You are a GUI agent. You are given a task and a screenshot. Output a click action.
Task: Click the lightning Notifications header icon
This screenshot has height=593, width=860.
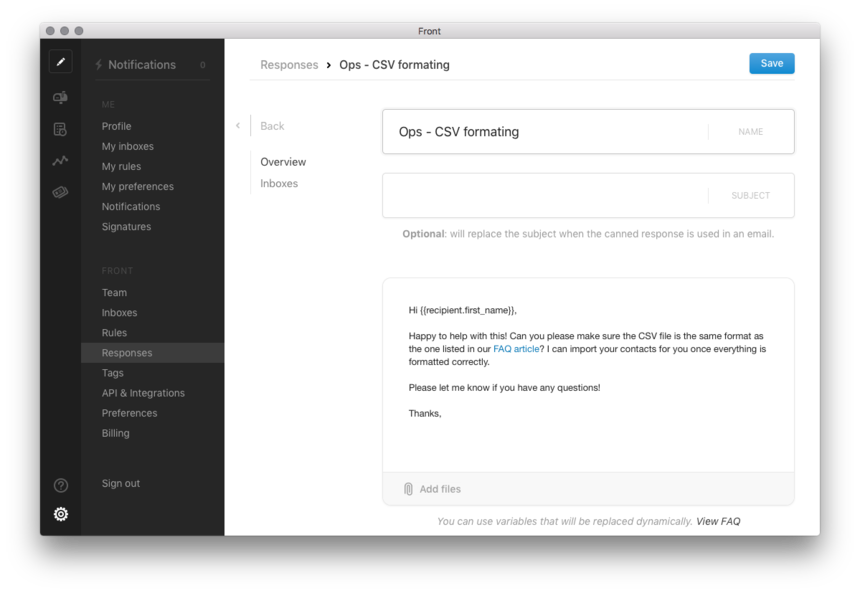point(99,65)
